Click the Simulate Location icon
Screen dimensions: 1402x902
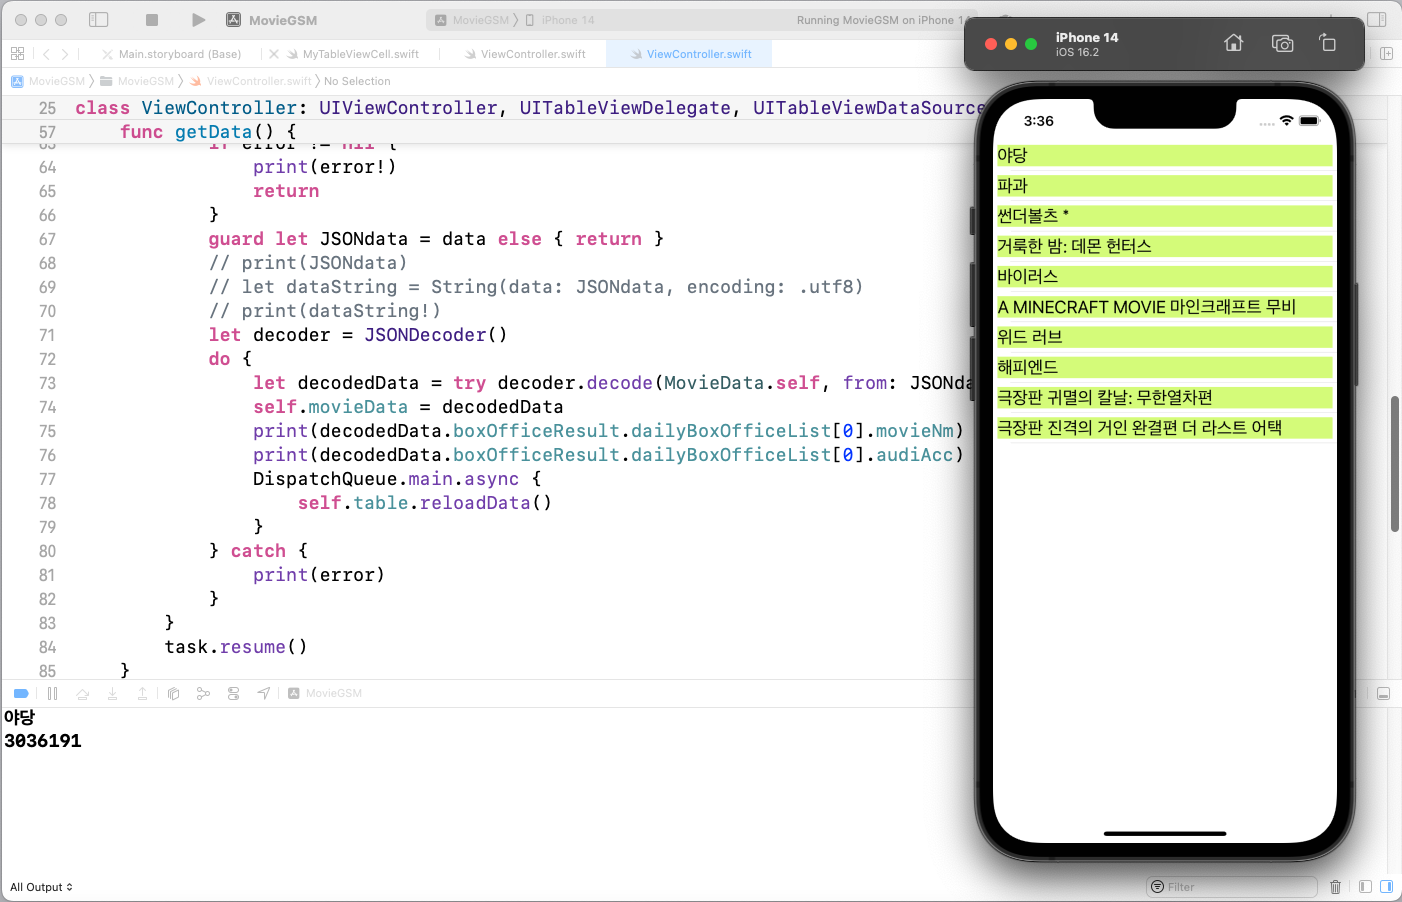click(x=264, y=693)
